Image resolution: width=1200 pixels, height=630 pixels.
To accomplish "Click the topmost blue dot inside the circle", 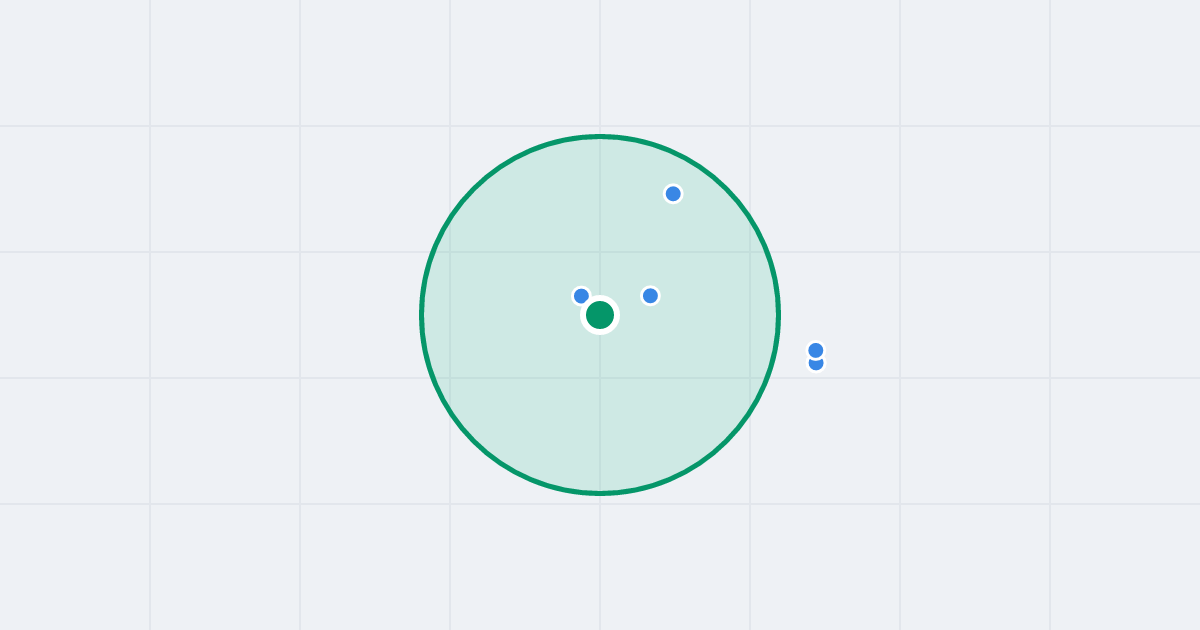I will tap(673, 194).
